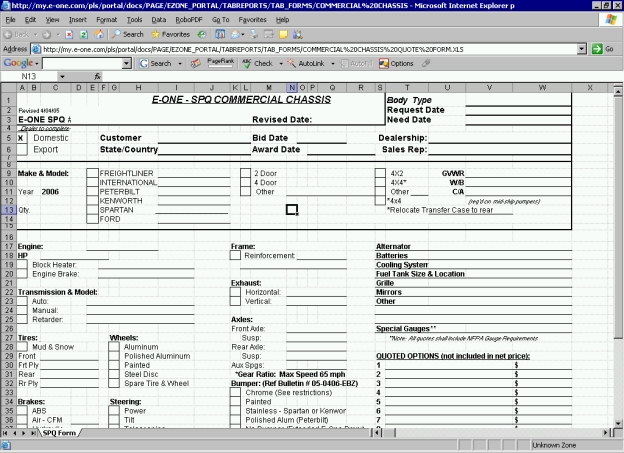
Task: Click the PageRank indicator
Action: 220,62
